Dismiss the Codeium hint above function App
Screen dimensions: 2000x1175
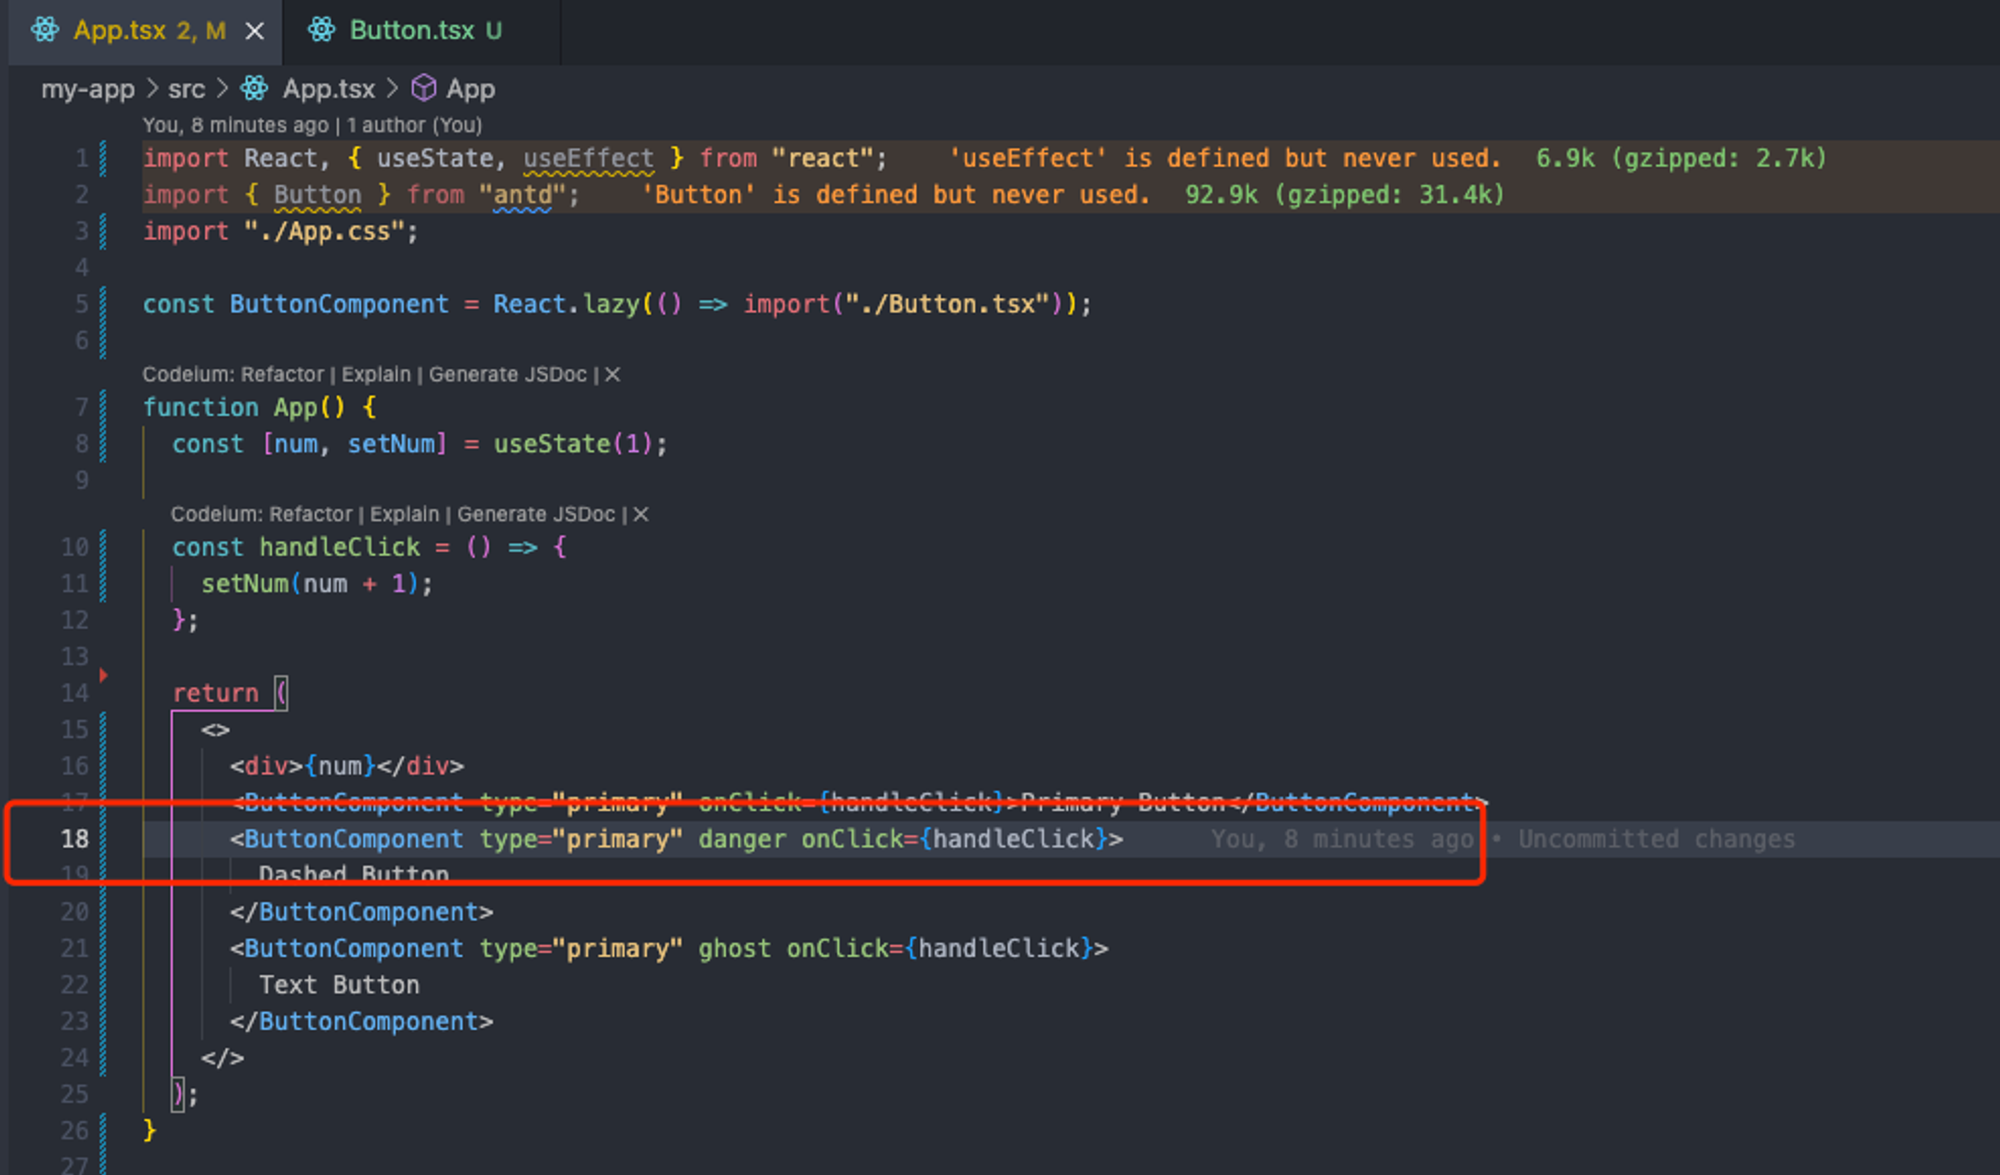(x=614, y=374)
